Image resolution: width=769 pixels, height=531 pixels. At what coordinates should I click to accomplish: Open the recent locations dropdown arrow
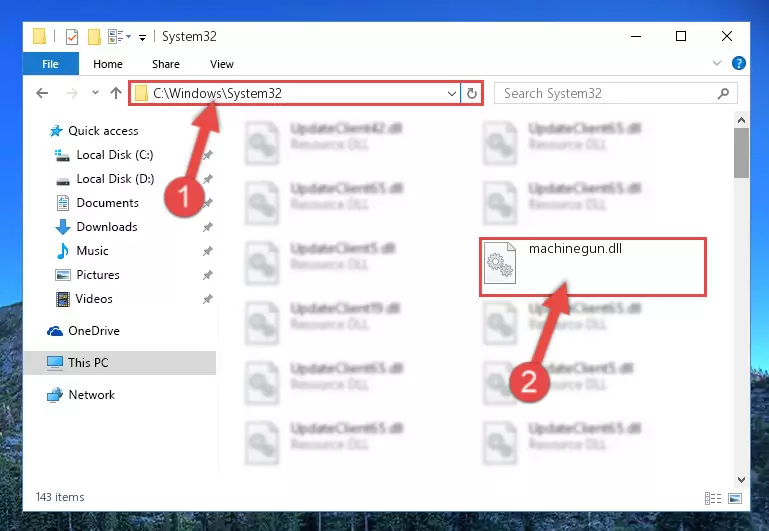coord(95,93)
